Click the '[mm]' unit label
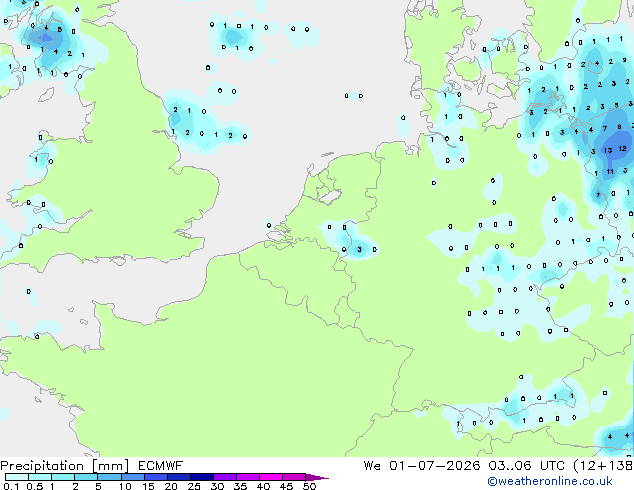 110,466
